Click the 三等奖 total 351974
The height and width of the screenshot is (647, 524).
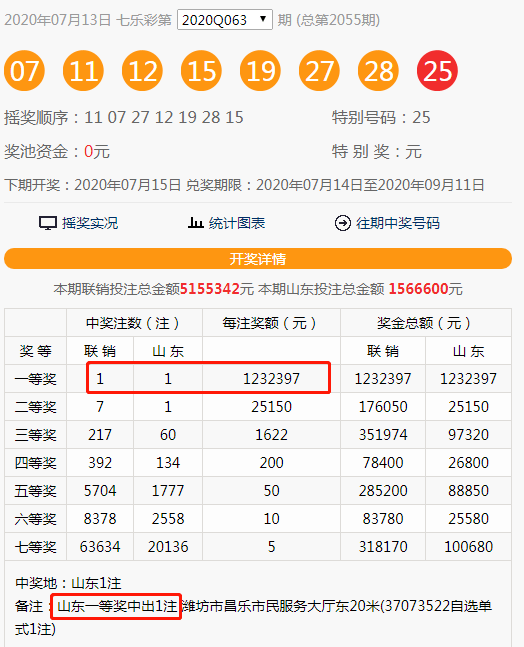pos(383,435)
